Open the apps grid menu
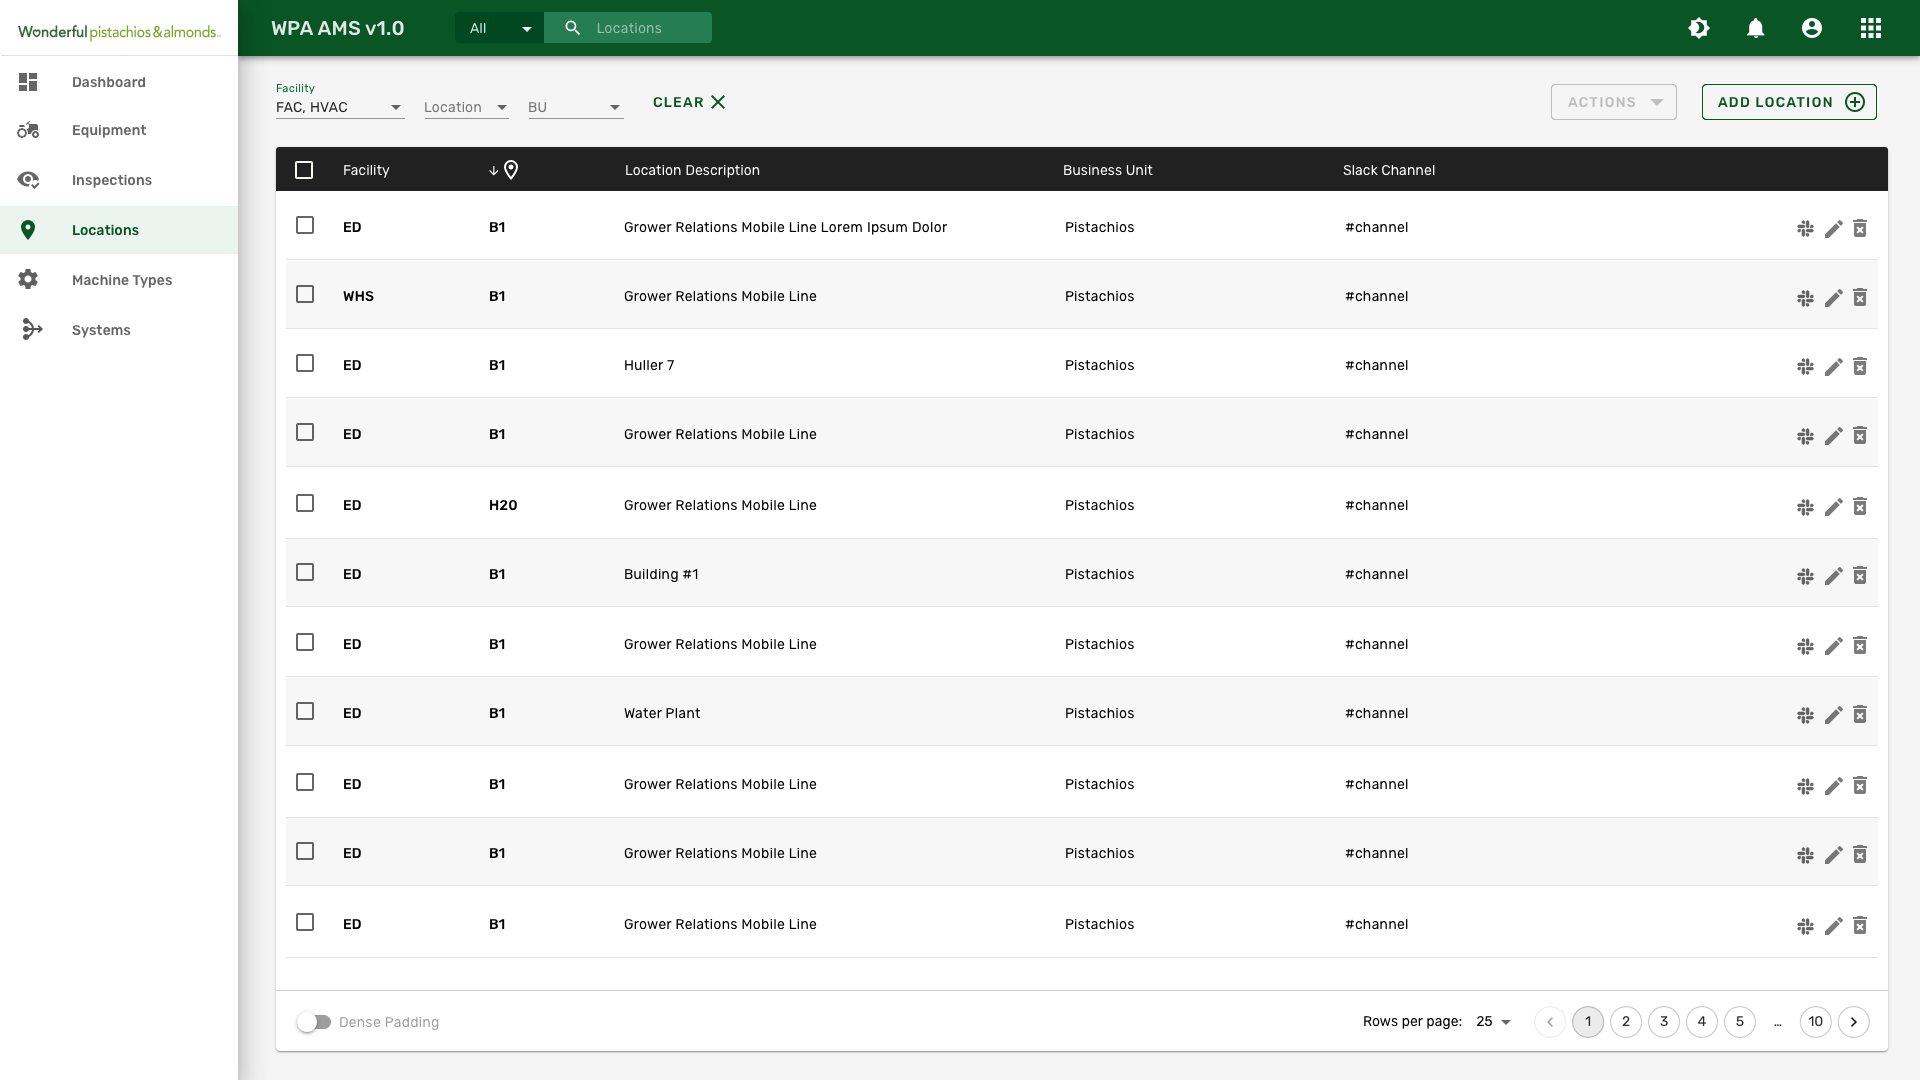This screenshot has height=1080, width=1920. click(1870, 28)
